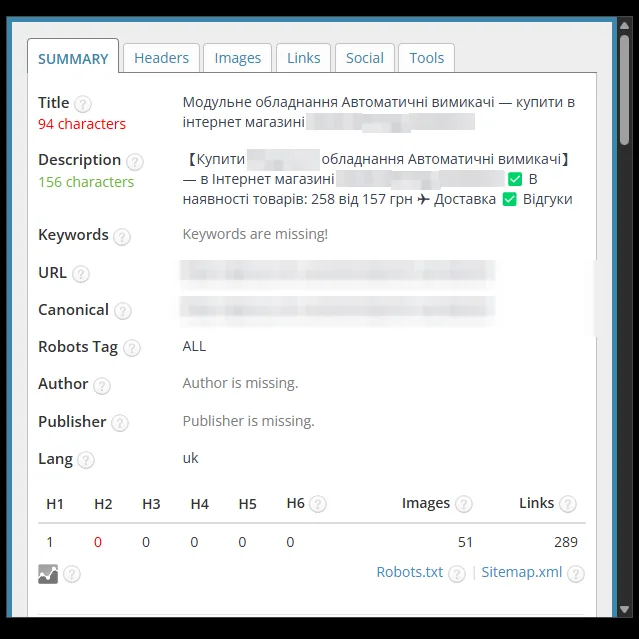Image resolution: width=639 pixels, height=639 pixels.
Task: Click the '94 characters' title count
Action: click(x=82, y=124)
